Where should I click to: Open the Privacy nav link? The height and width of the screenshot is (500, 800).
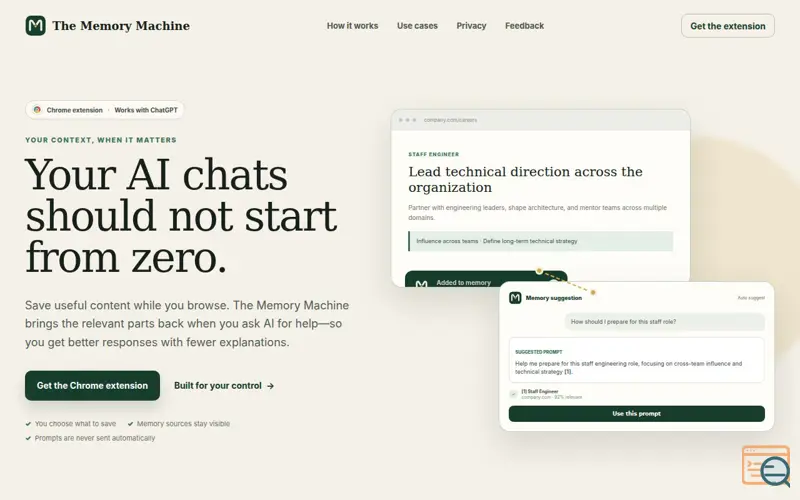(x=471, y=26)
